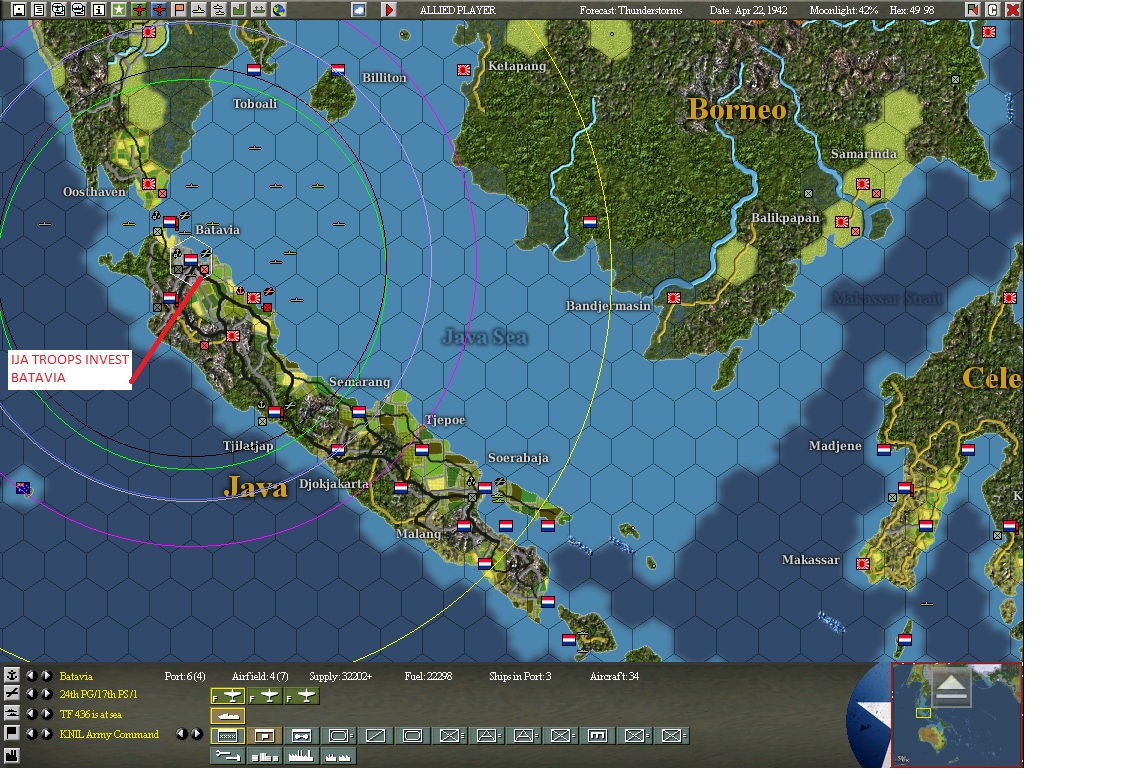This screenshot has height=774, width=1137.
Task: Click the minimap overview in corner
Action: pyautogui.click(x=956, y=715)
